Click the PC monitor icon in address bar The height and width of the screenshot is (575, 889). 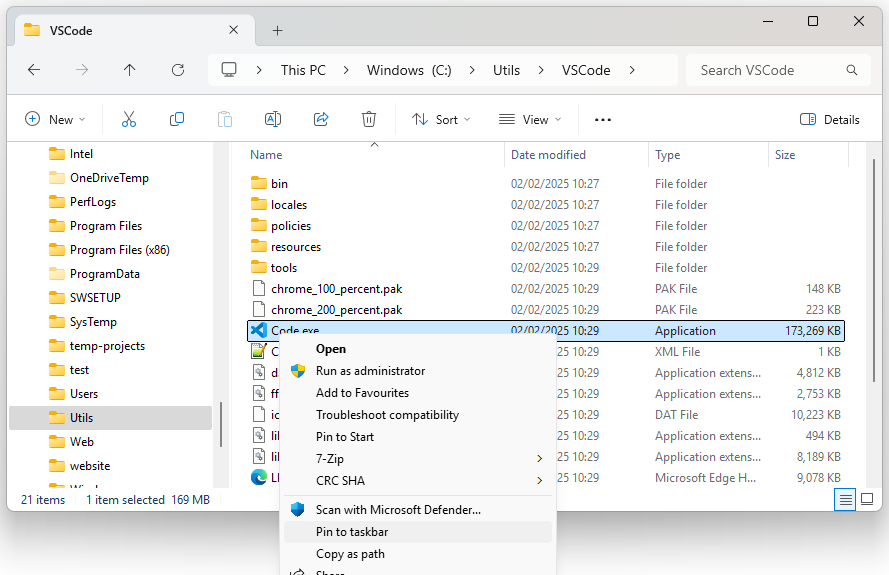click(x=229, y=70)
